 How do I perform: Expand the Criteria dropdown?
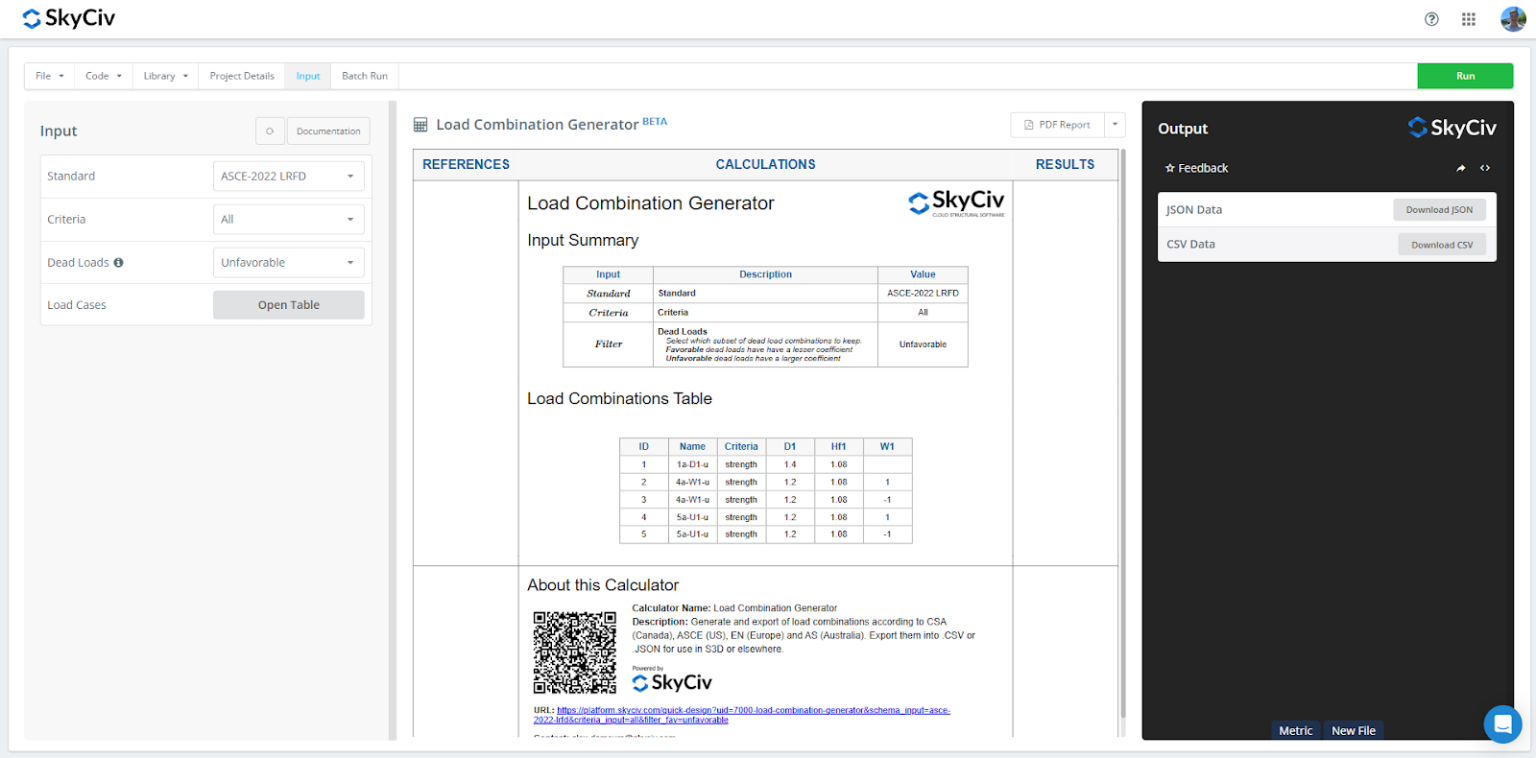point(288,219)
